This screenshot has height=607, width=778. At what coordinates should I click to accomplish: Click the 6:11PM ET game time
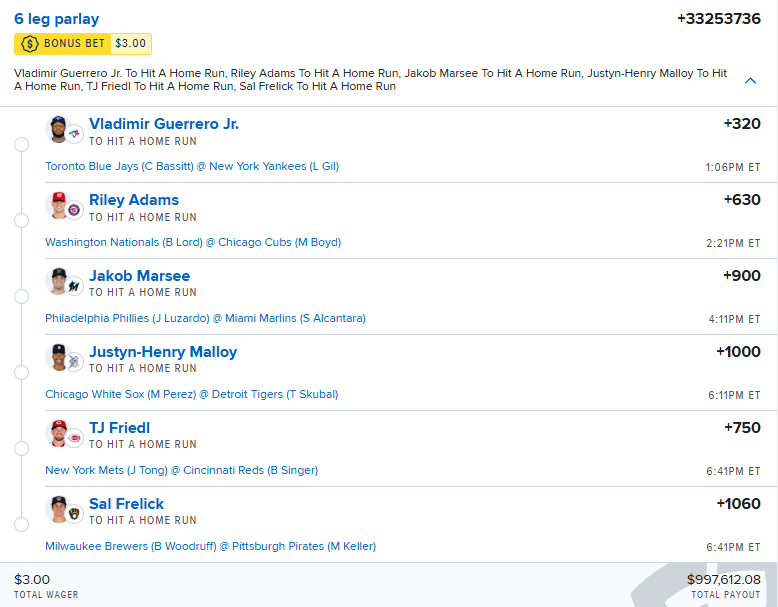coord(734,395)
